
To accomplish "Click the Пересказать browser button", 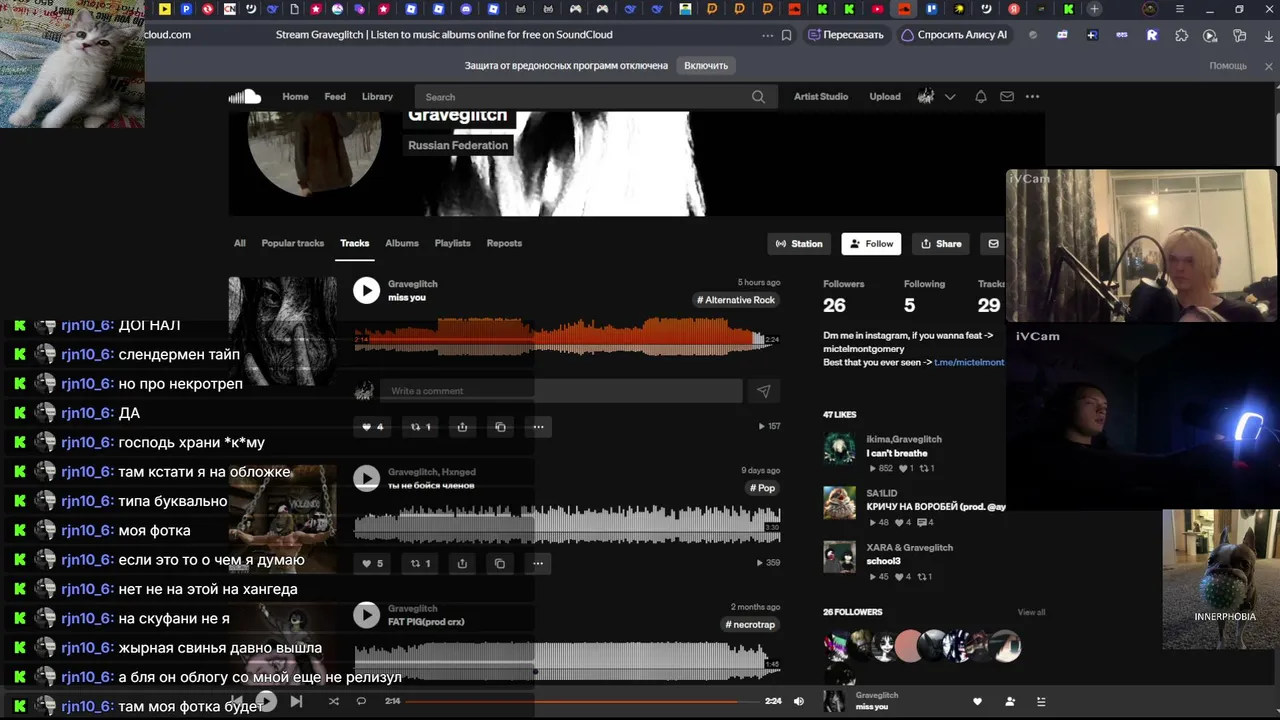I will point(846,35).
